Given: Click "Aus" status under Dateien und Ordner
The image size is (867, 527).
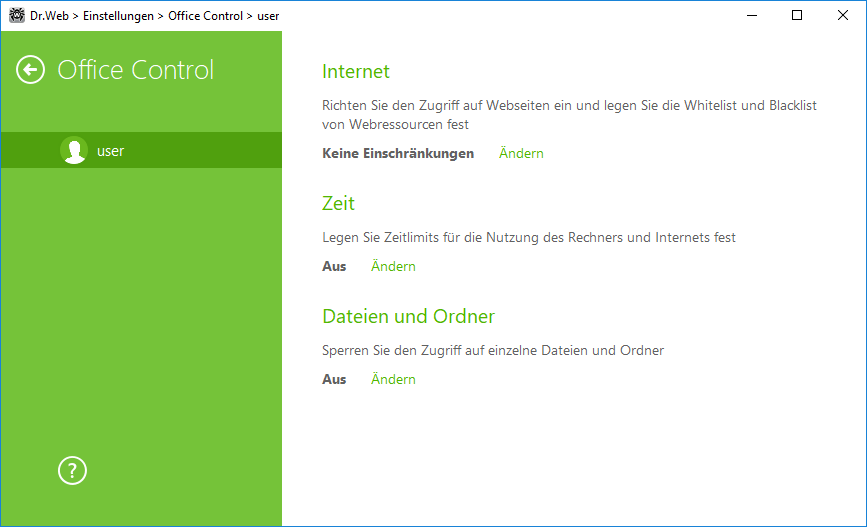Looking at the screenshot, I should tap(334, 379).
